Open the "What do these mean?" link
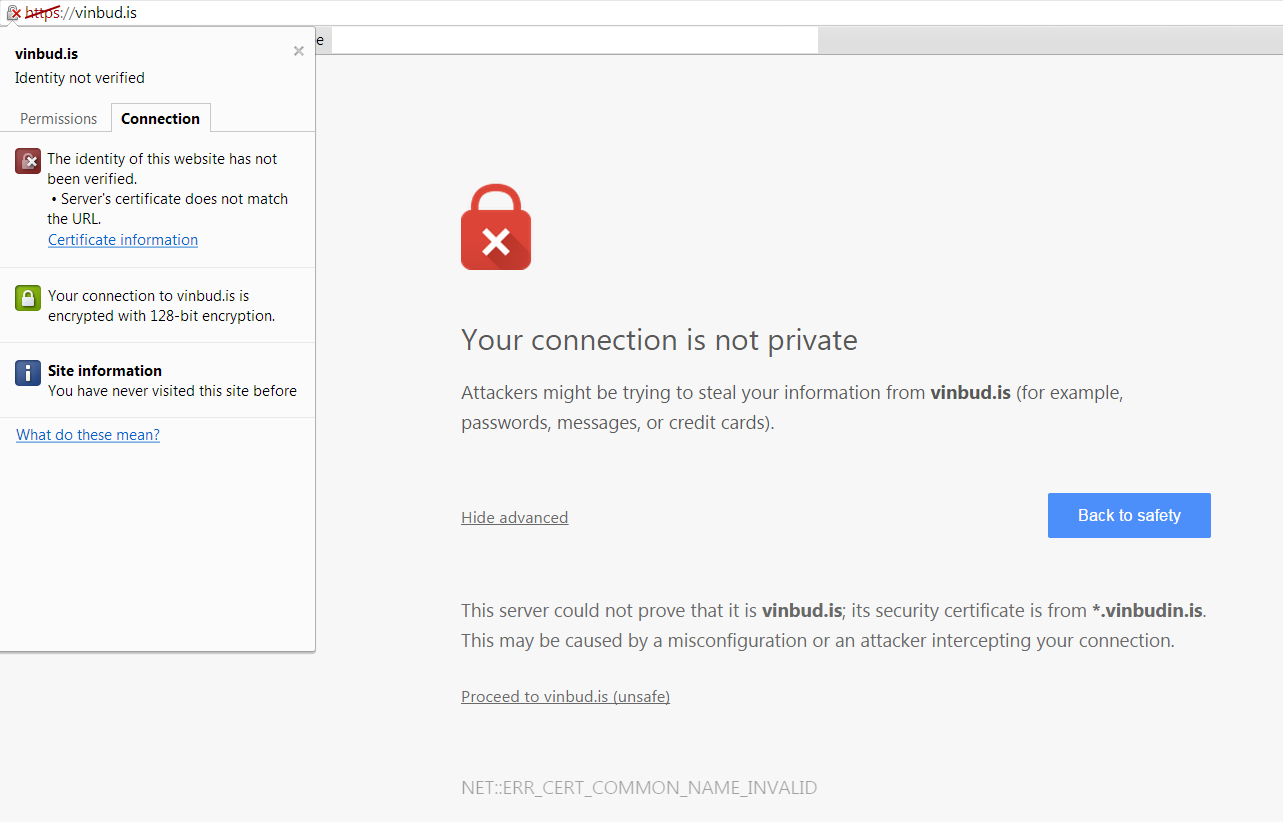This screenshot has width=1283, height=822. pyautogui.click(x=88, y=435)
